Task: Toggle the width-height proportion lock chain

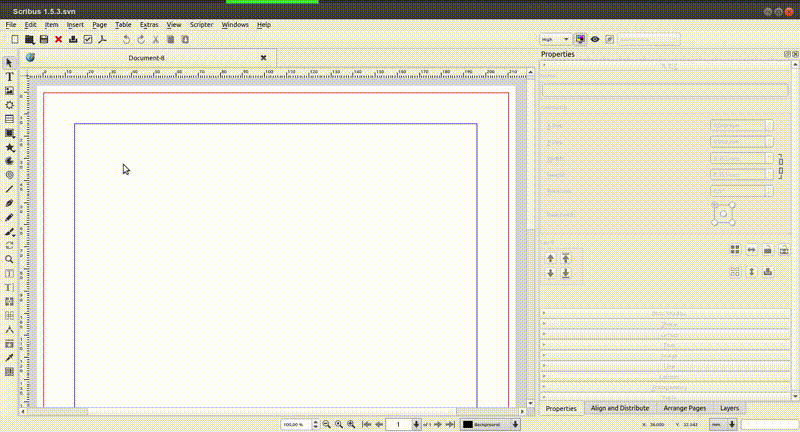Action: click(781, 165)
